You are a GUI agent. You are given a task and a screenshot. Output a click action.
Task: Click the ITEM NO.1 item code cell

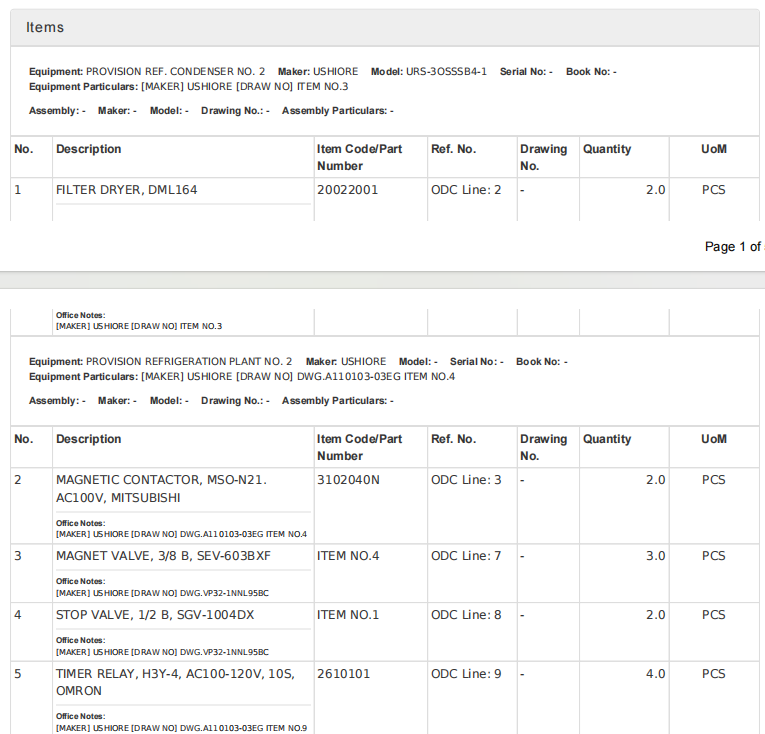[x=348, y=615]
